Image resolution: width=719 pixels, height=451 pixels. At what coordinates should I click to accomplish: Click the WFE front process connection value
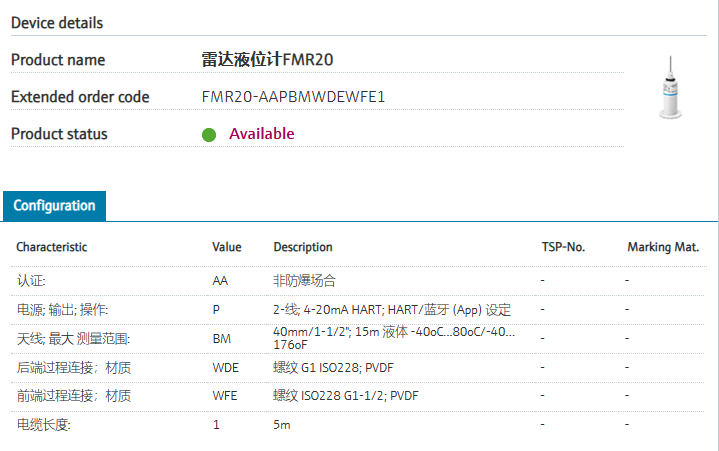[x=225, y=396]
